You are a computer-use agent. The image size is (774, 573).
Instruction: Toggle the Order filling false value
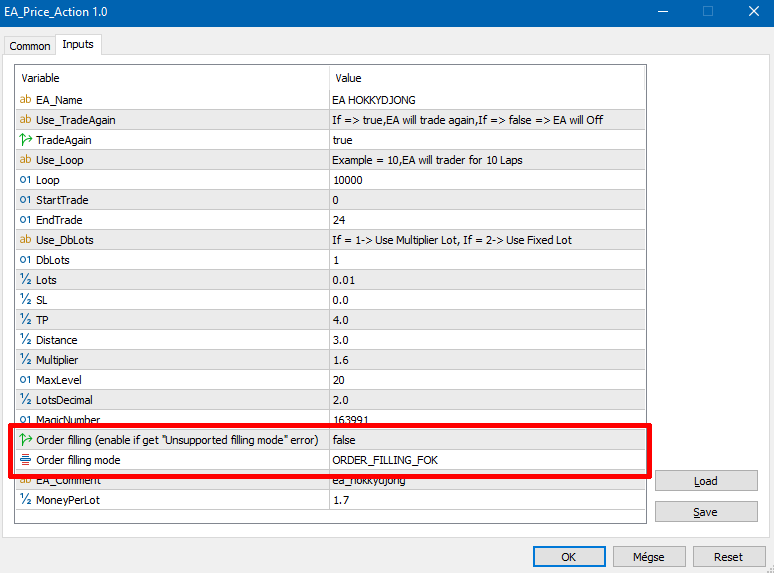(487, 440)
